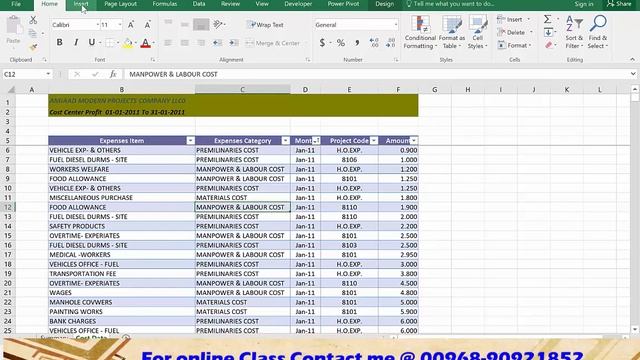Open the font name Calibri dropdown
Screen dimensions: 640x360
98,25
